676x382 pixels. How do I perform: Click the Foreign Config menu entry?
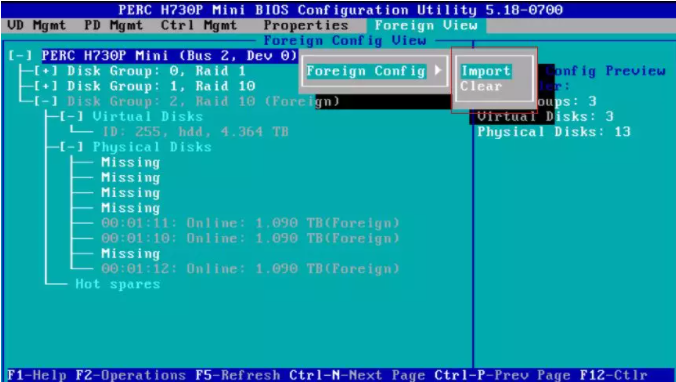366,71
